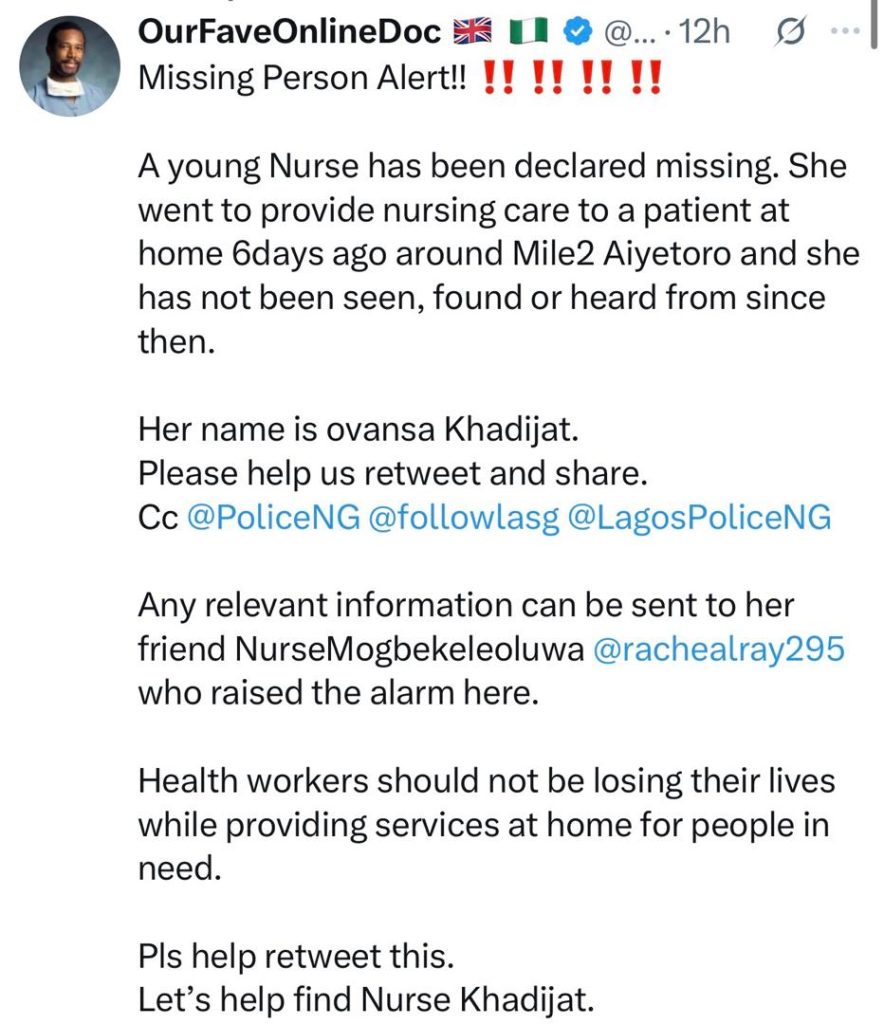Click the UK flag emoji beside the name
This screenshot has width=884, height=1024.
(472, 31)
